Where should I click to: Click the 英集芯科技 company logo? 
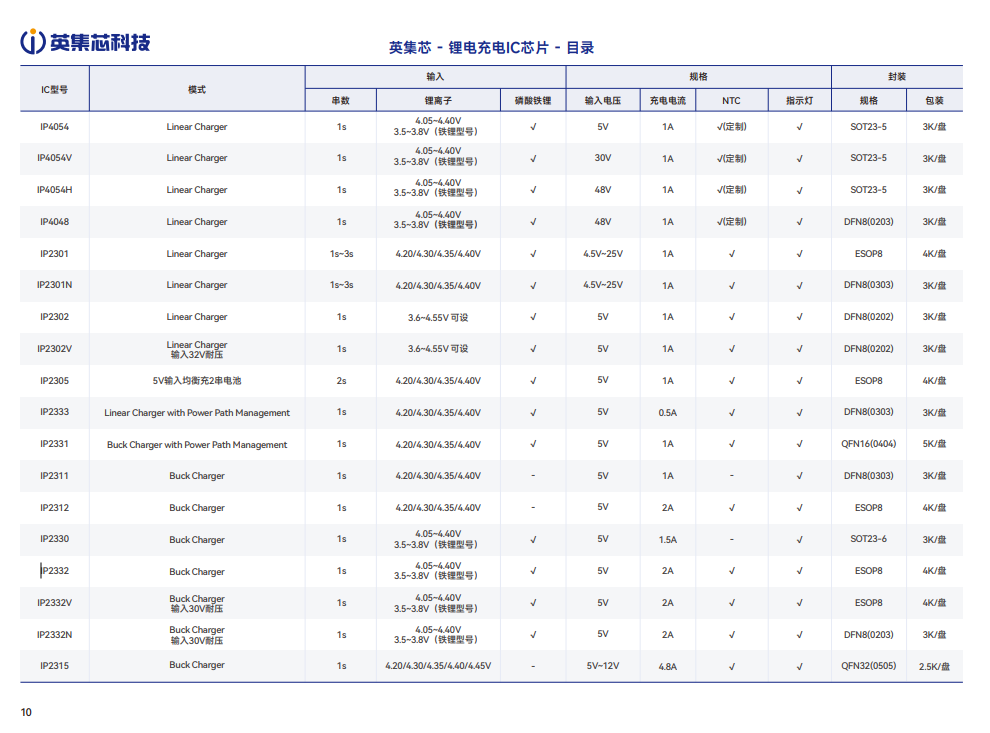click(85, 42)
